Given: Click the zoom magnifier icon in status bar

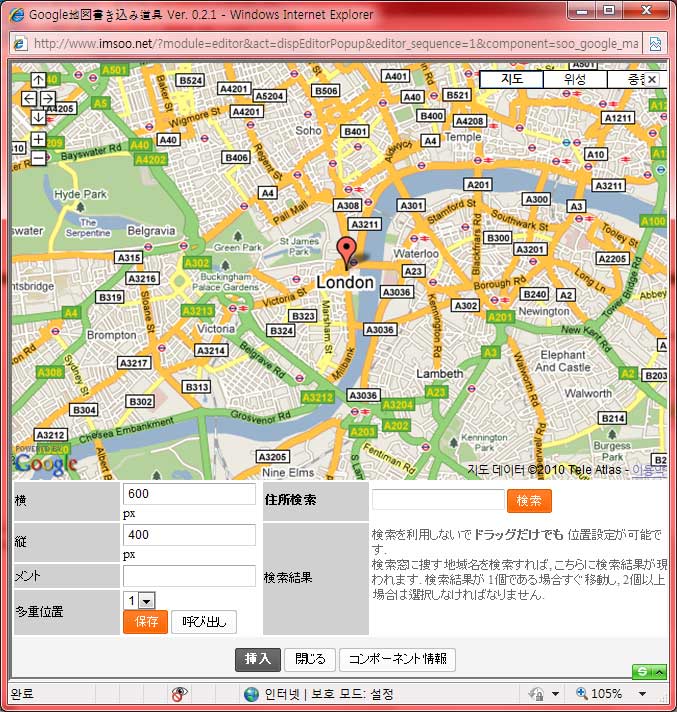Looking at the screenshot, I should click(x=581, y=693).
